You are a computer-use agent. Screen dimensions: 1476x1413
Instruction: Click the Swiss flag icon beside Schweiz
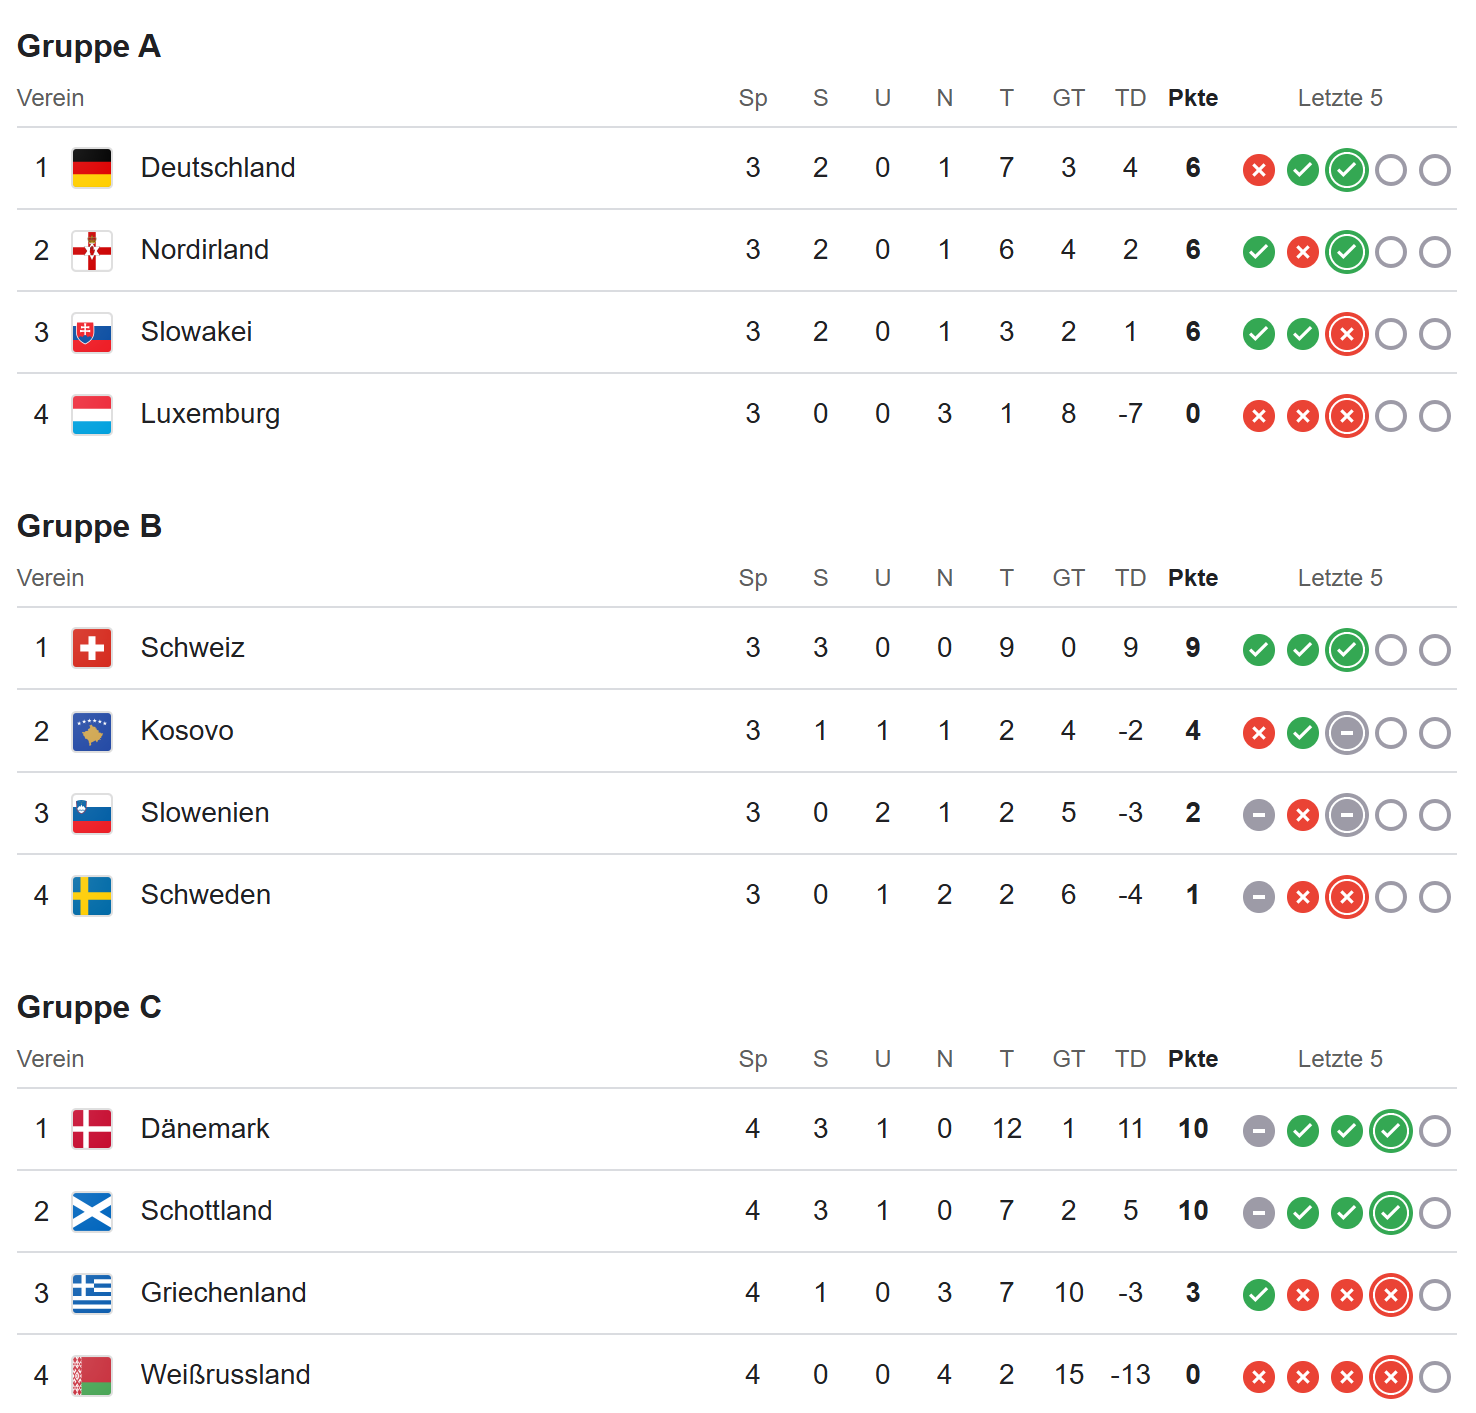(x=92, y=648)
